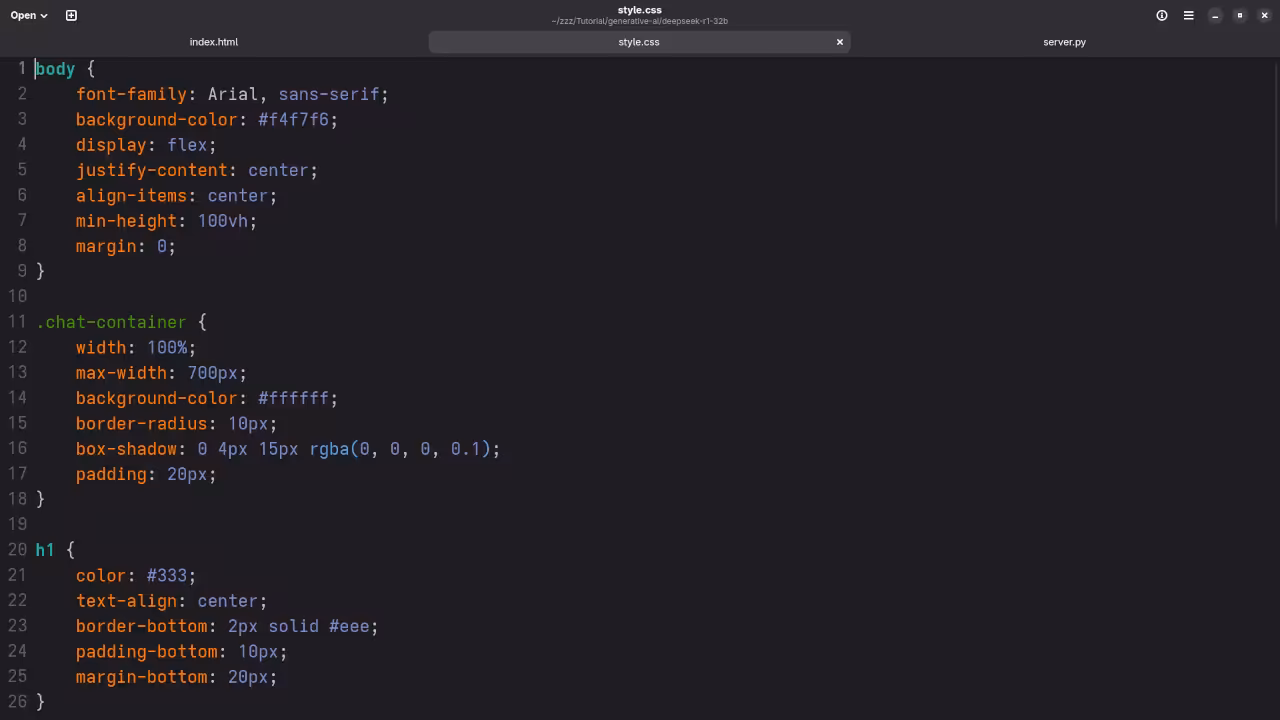
Task: Click the box-shadow property
Action: [127, 449]
